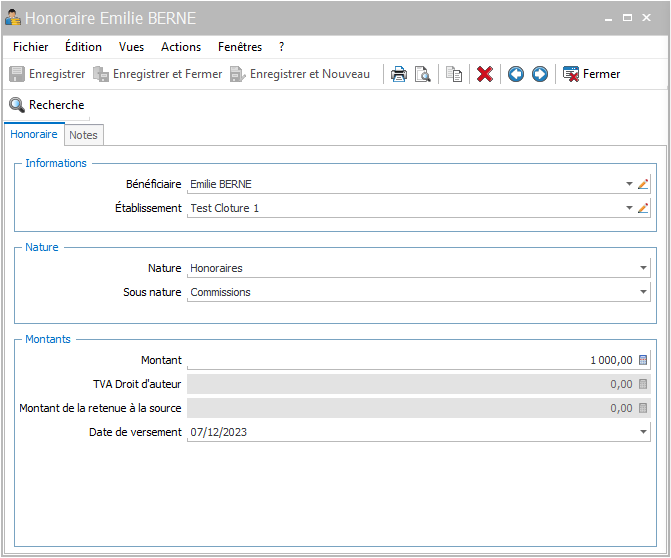
Task: Open the Fenêtres menu
Action: [x=240, y=47]
